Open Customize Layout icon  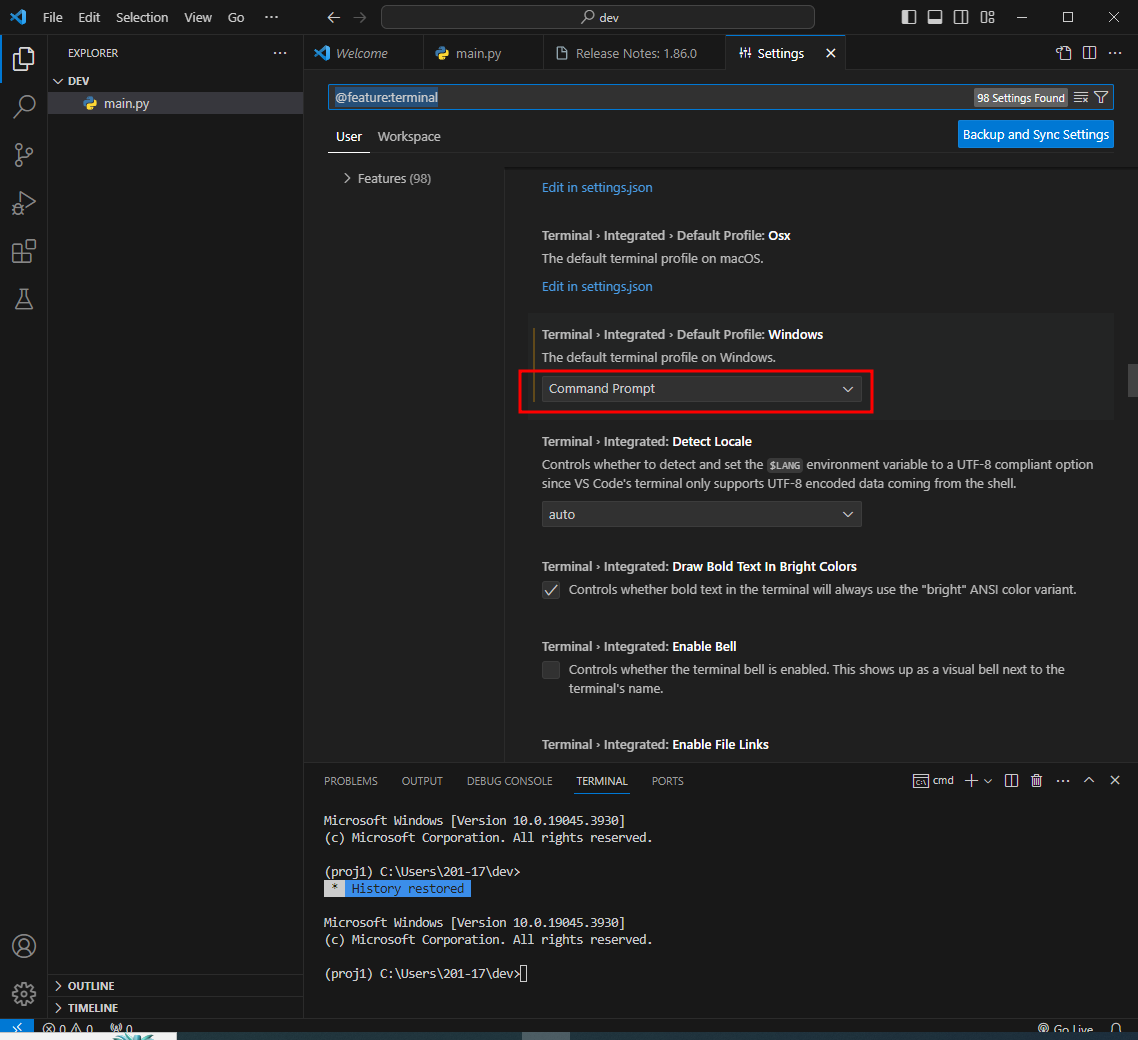pyautogui.click(x=988, y=17)
